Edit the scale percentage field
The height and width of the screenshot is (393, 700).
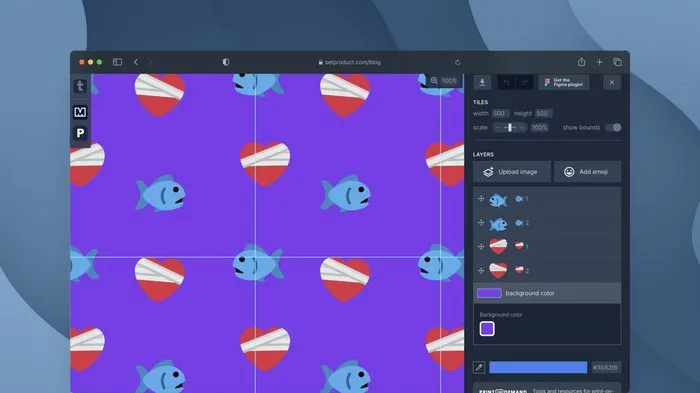pos(539,128)
